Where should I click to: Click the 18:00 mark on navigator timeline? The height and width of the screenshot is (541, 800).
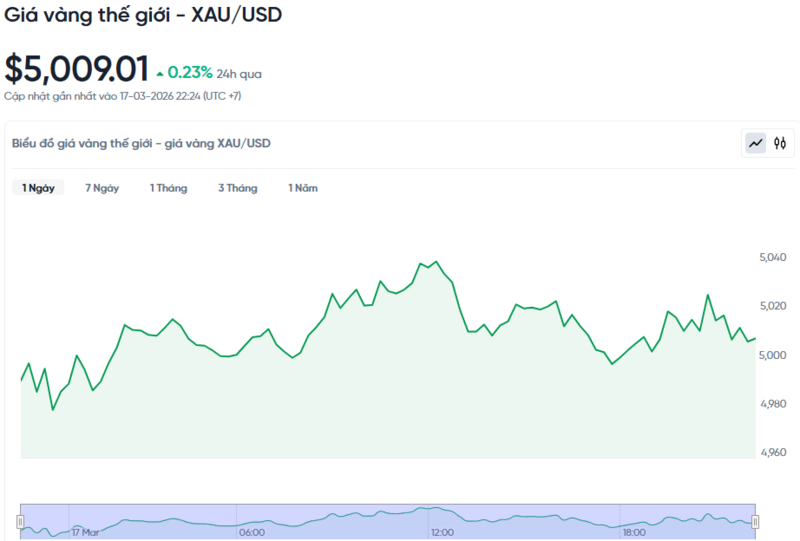pyautogui.click(x=632, y=533)
